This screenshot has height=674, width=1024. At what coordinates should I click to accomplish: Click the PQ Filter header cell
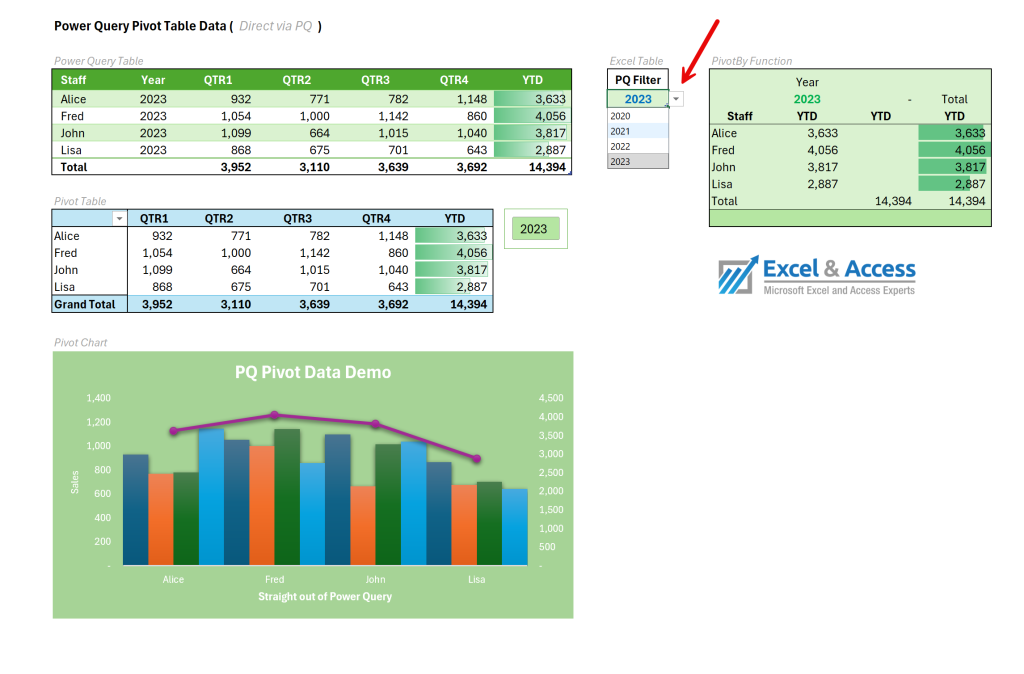click(x=638, y=80)
